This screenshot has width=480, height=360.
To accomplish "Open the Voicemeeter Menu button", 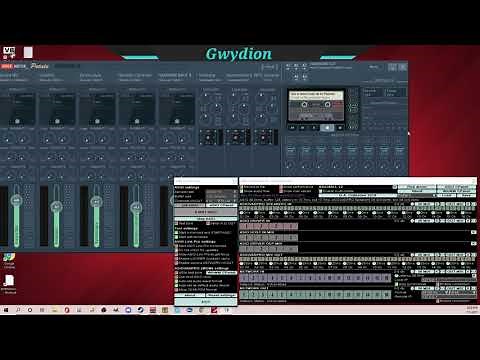I will [374, 67].
